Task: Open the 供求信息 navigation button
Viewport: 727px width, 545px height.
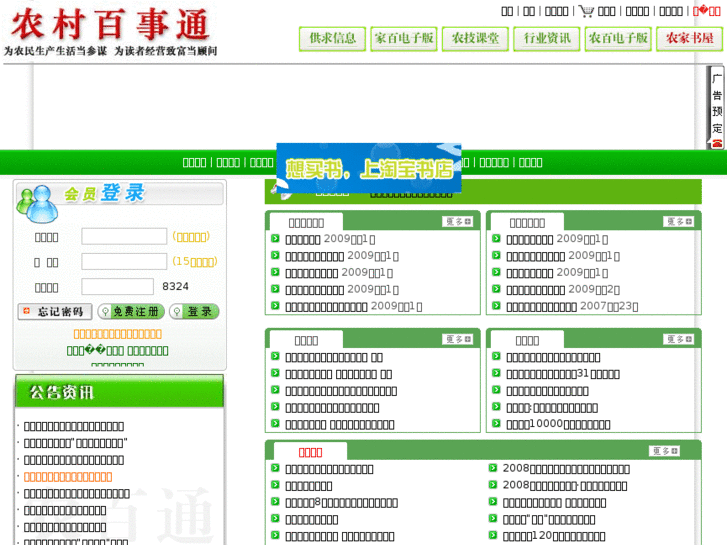Action: (332, 38)
